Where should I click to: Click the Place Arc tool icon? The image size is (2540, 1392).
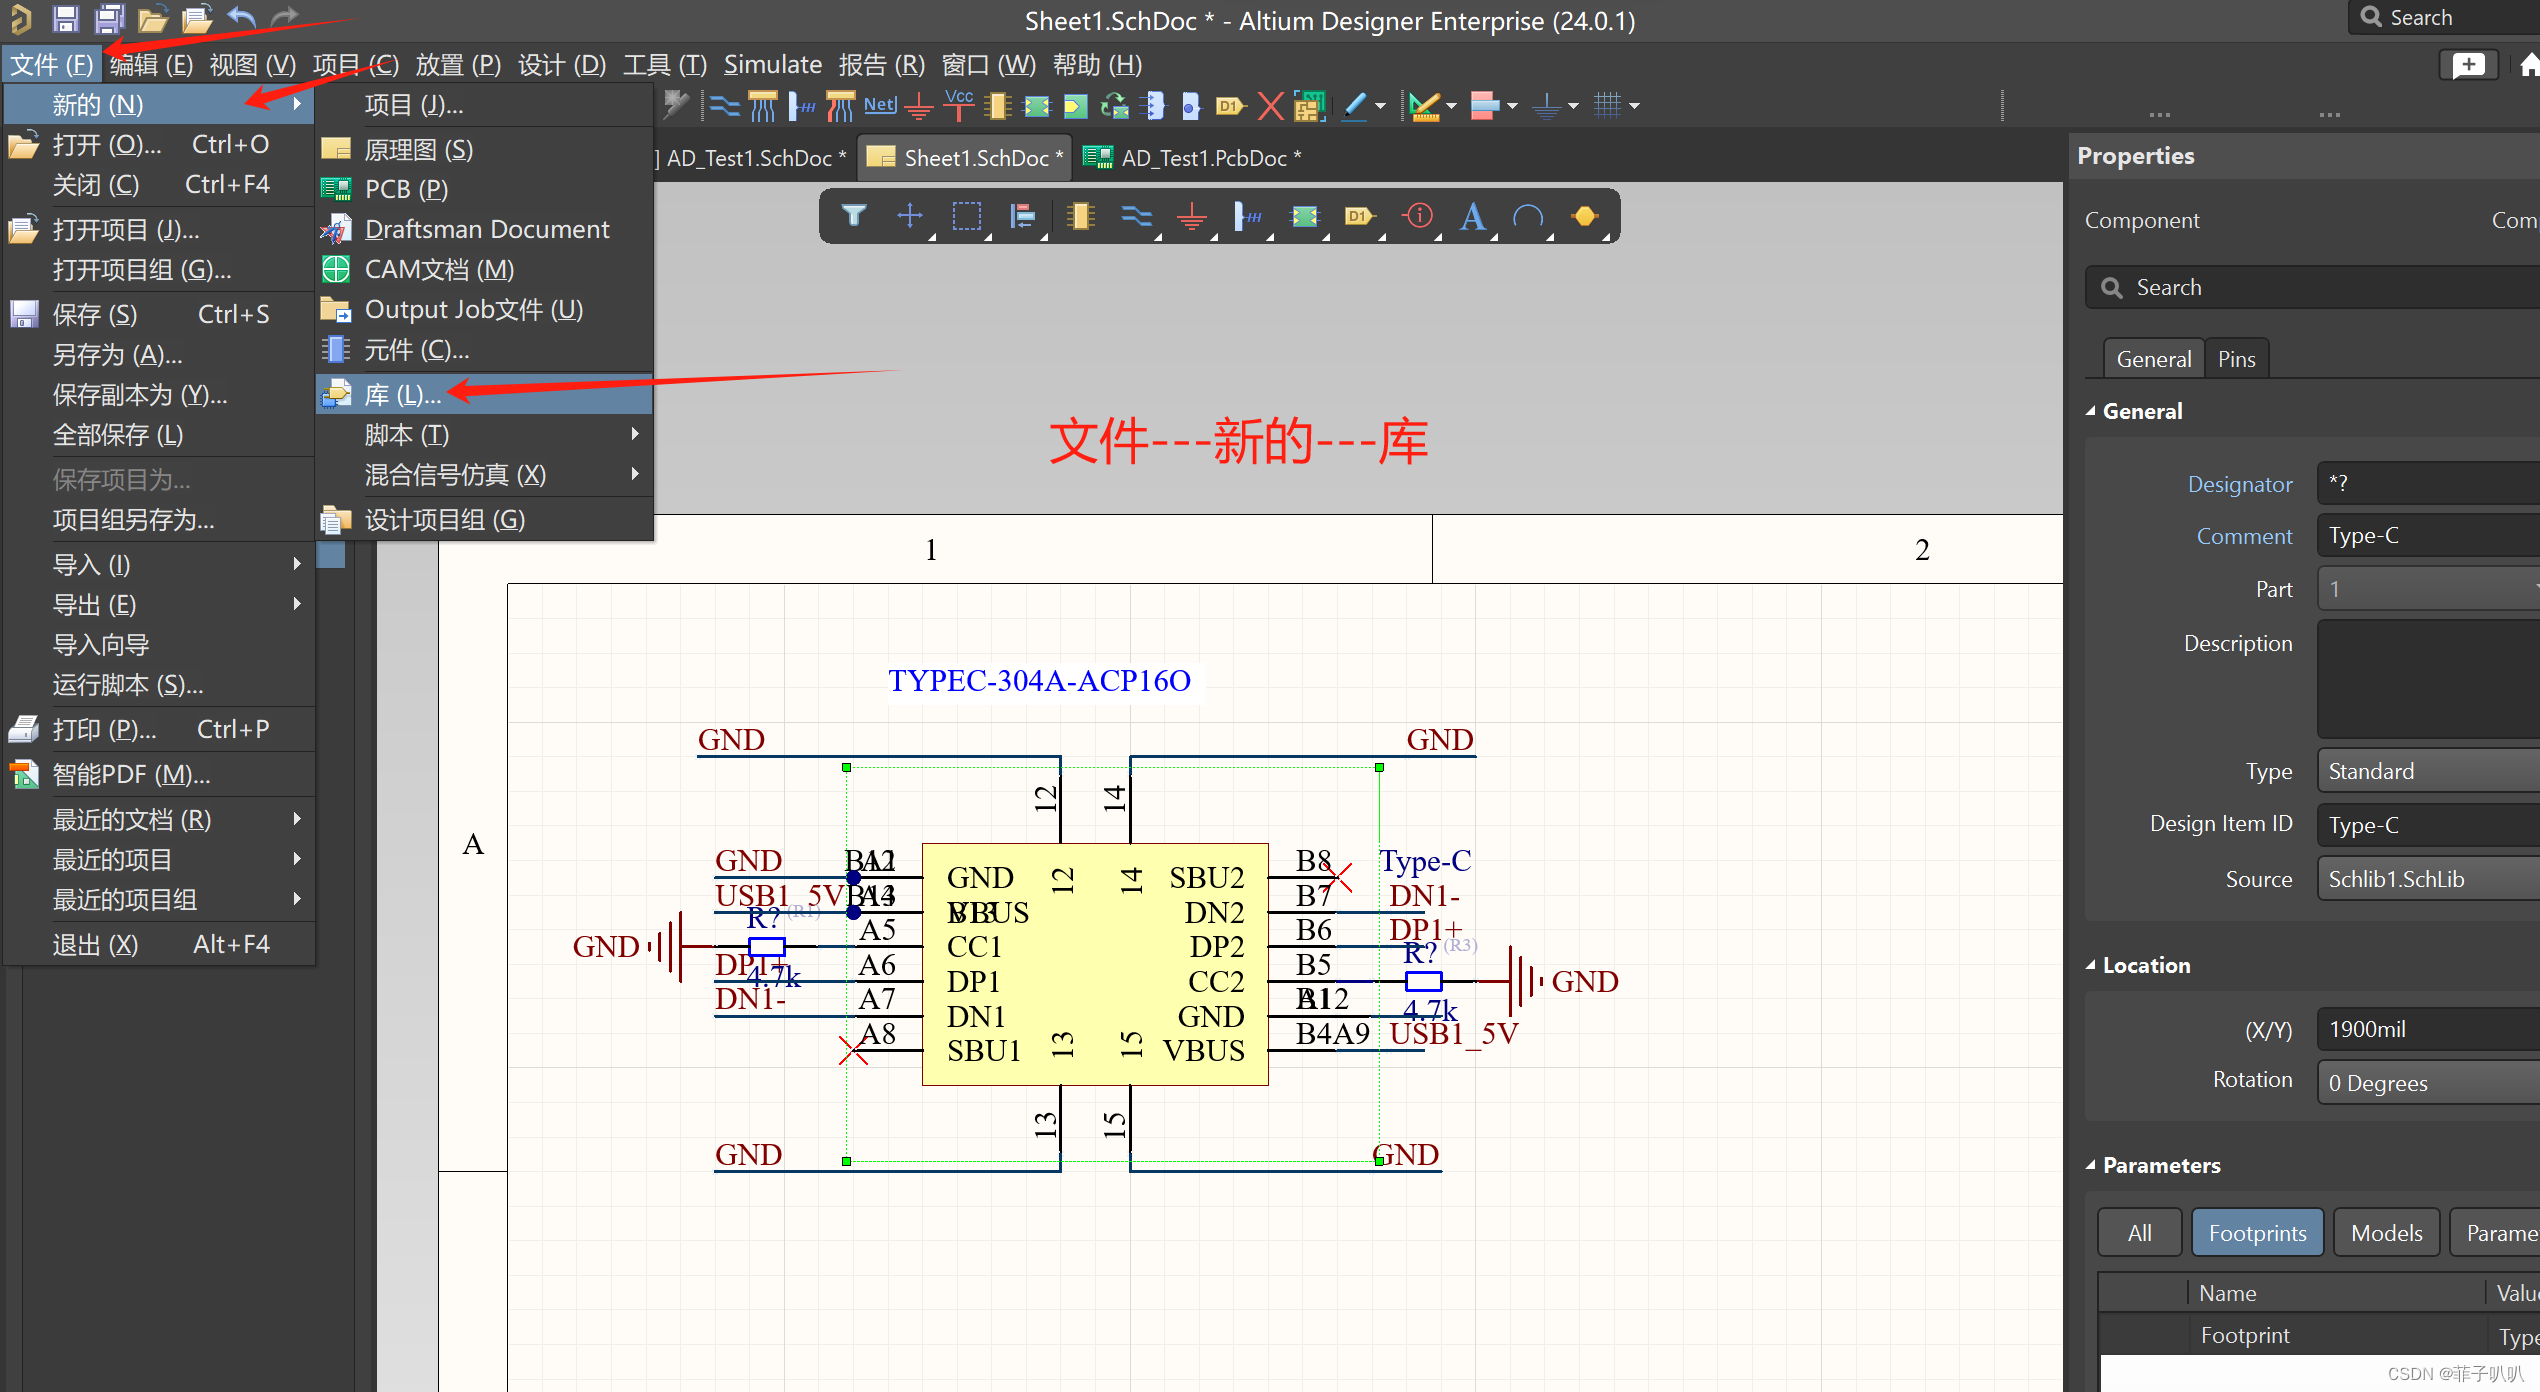(1528, 215)
